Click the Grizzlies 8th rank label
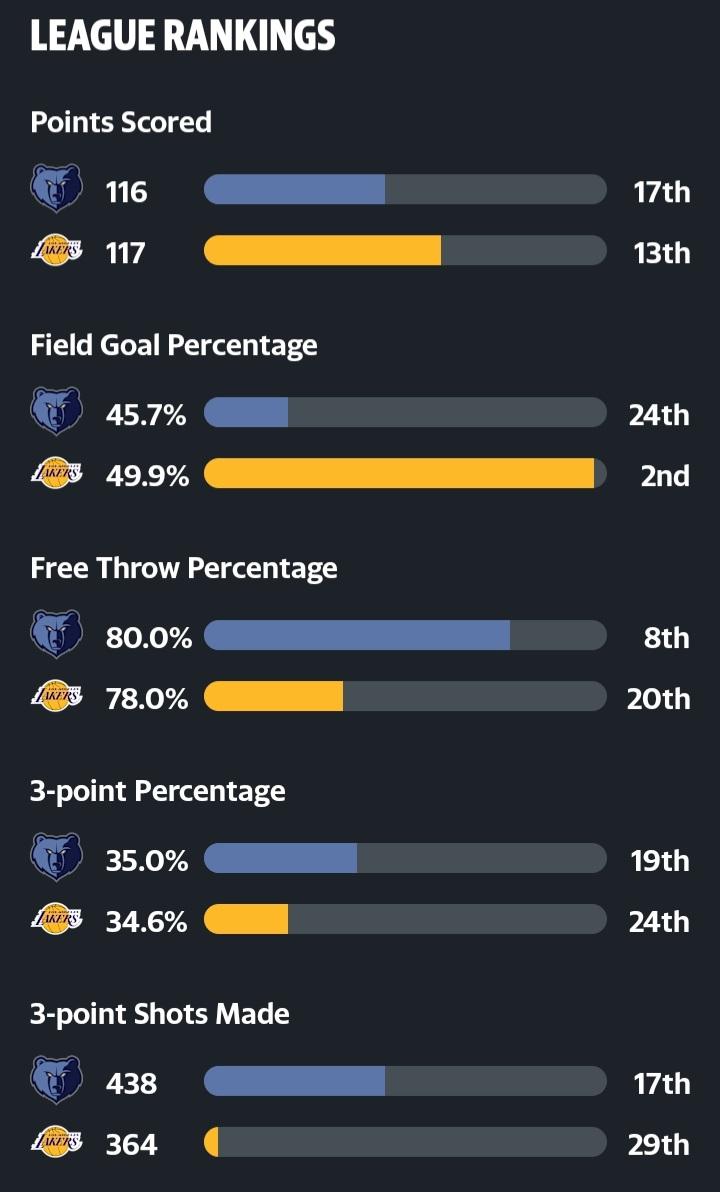This screenshot has width=720, height=1192. 666,637
